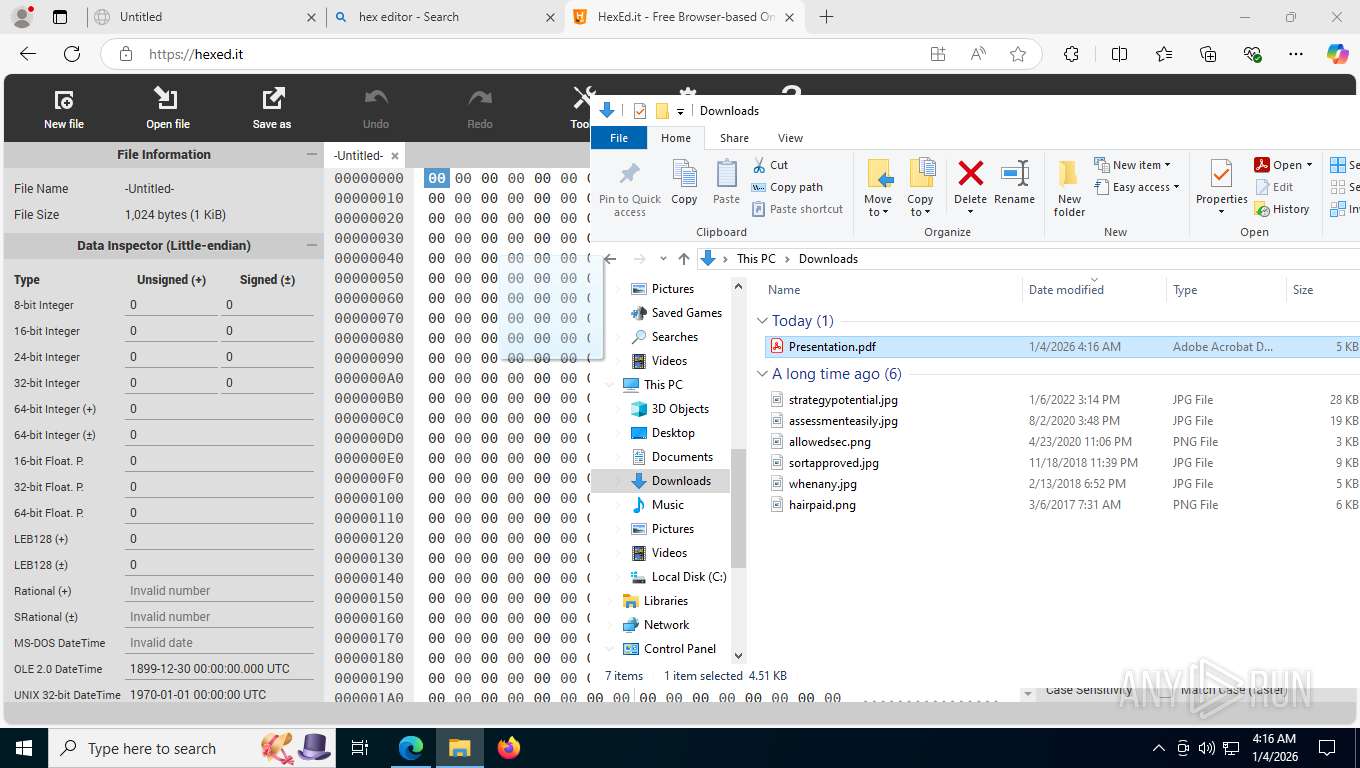Click Edit in the Open group
Screen dimensions: 1360x768
(1274, 187)
